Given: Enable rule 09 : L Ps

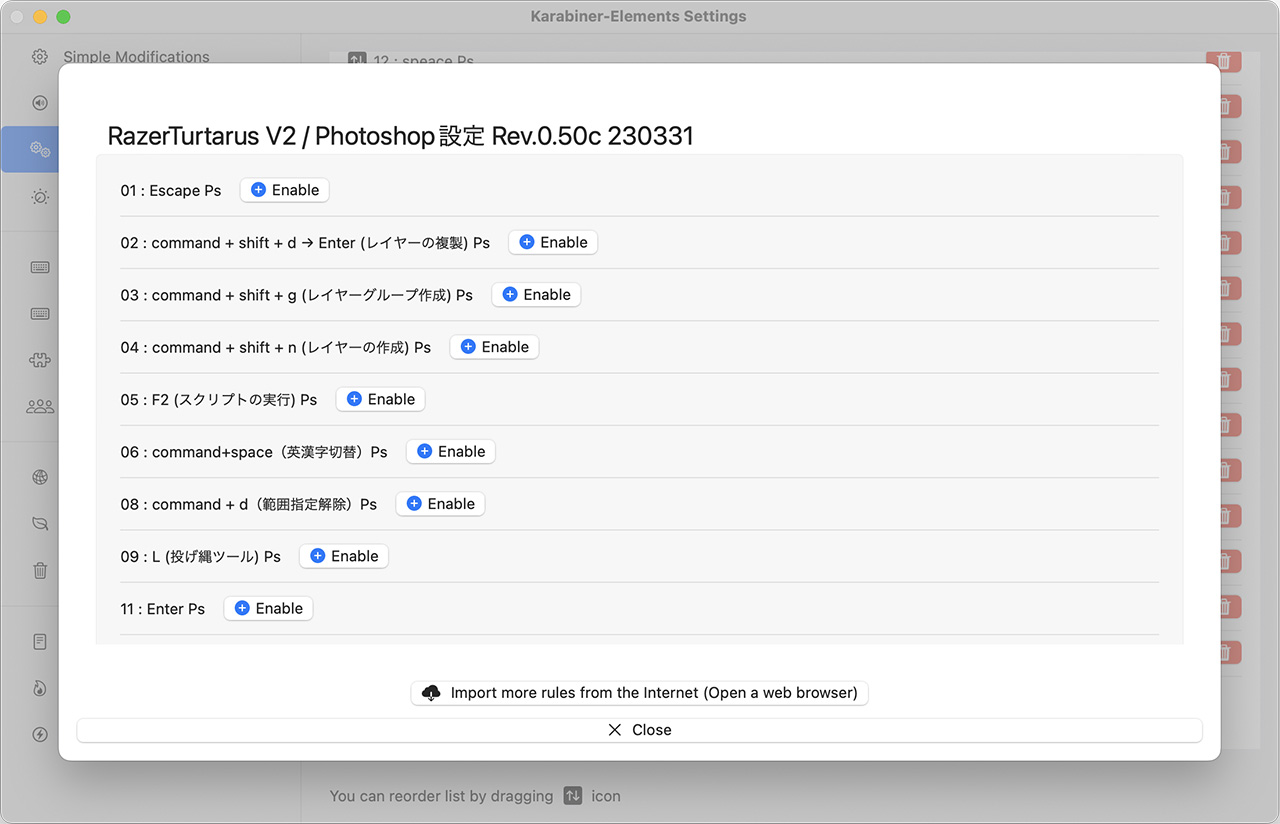Looking at the screenshot, I should [x=344, y=556].
